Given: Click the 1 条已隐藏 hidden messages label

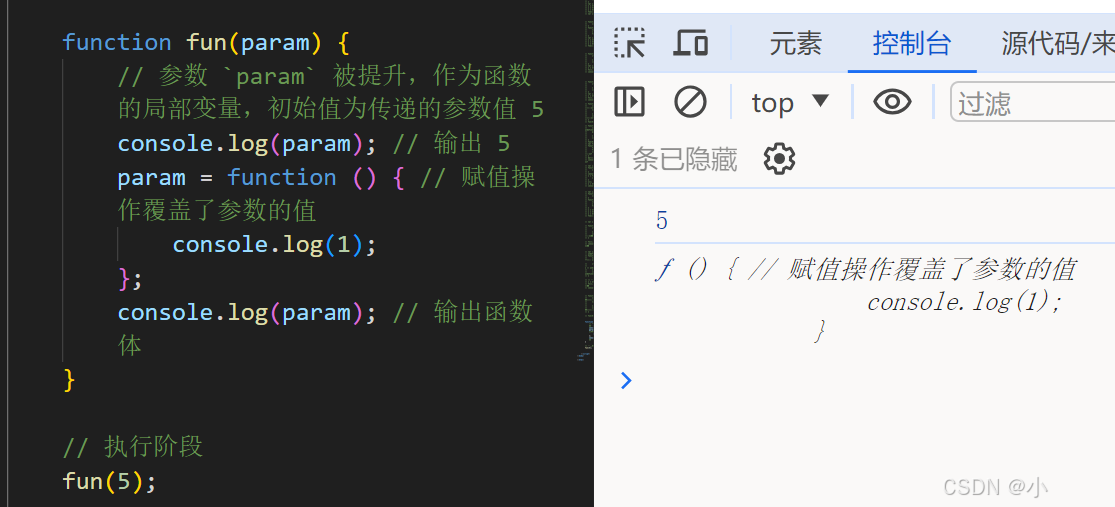Looking at the screenshot, I should [x=674, y=159].
